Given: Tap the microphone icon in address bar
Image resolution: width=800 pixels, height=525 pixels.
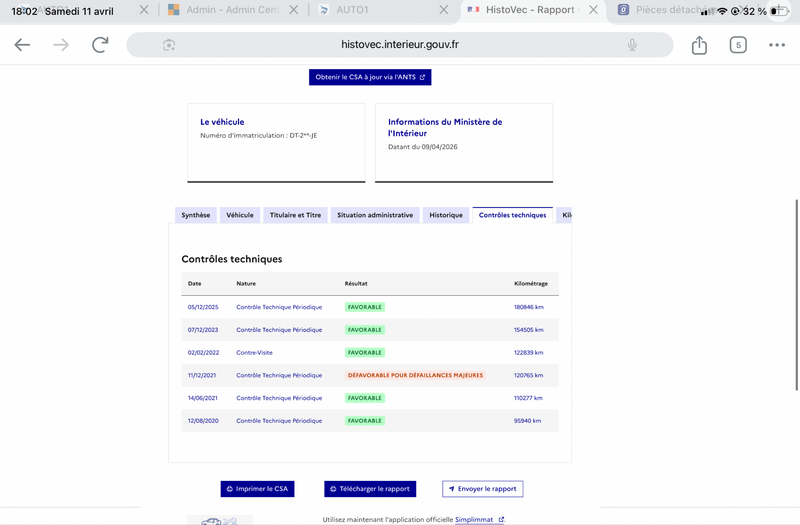Looking at the screenshot, I should [x=632, y=45].
